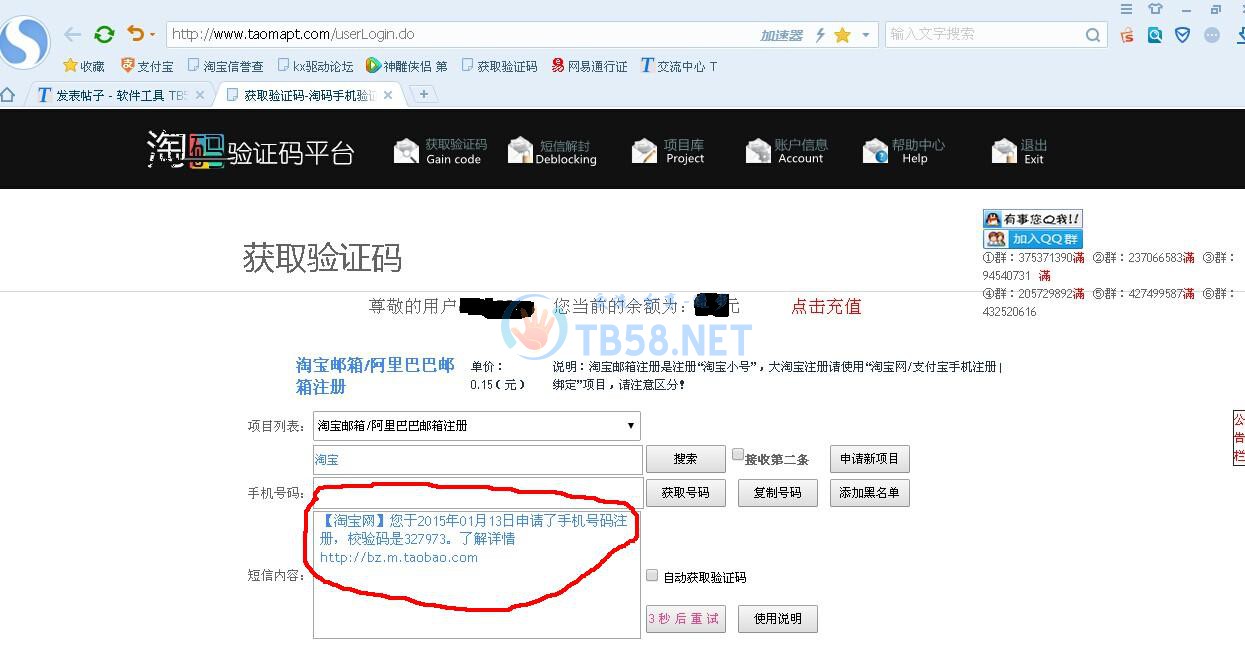Open the blue shield security icon
1245x654 pixels.
1183,35
